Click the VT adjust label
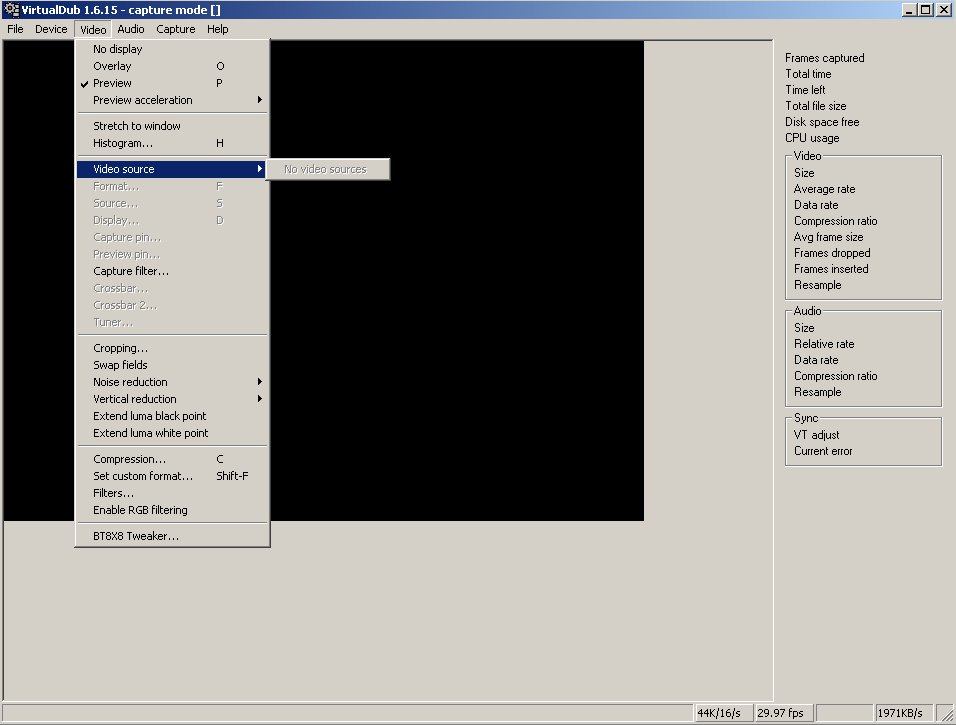956x725 pixels. tap(816, 435)
